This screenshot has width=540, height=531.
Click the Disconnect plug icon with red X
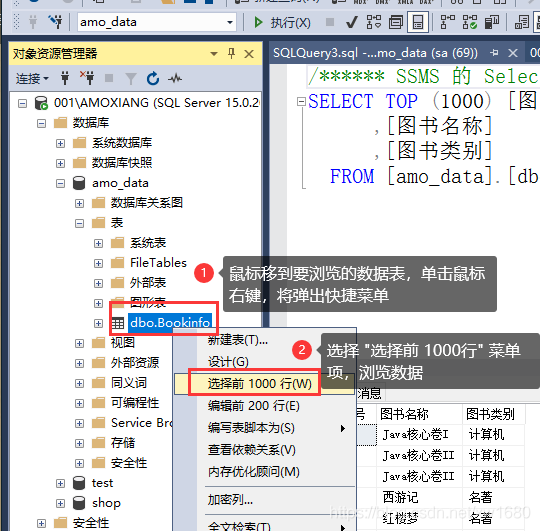point(87,78)
